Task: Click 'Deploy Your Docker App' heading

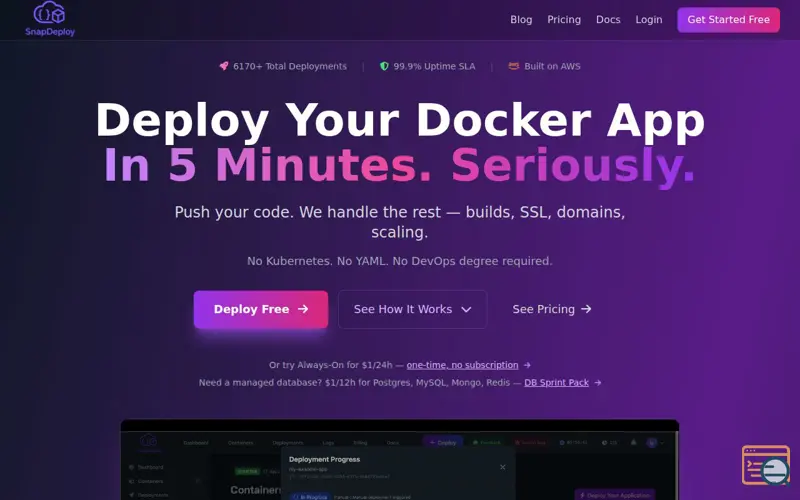Action: [x=400, y=120]
